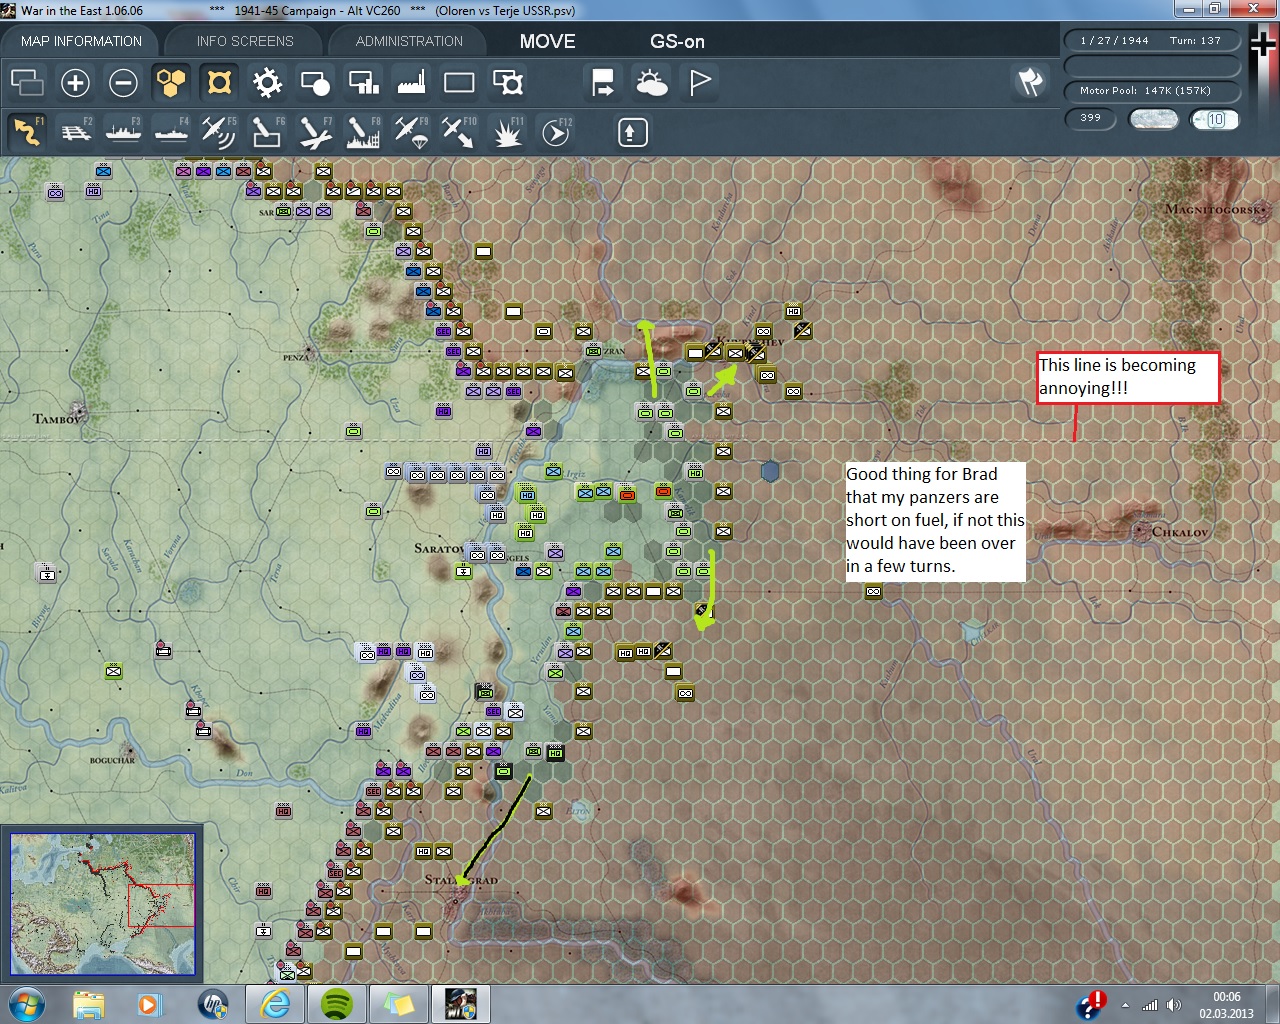Screen dimensions: 1280x1024
Task: Toggle the rectangle-with-circle unit overlay
Action: tap(315, 82)
